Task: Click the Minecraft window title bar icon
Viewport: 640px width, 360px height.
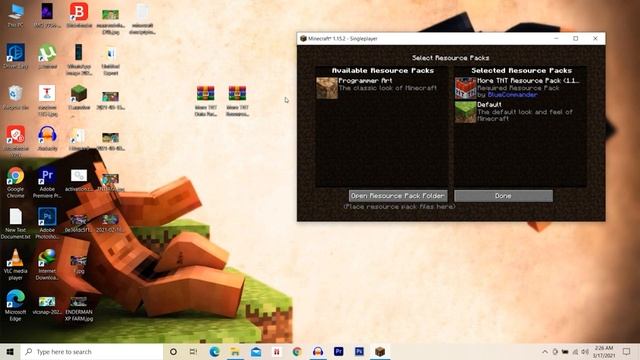Action: pos(303,38)
